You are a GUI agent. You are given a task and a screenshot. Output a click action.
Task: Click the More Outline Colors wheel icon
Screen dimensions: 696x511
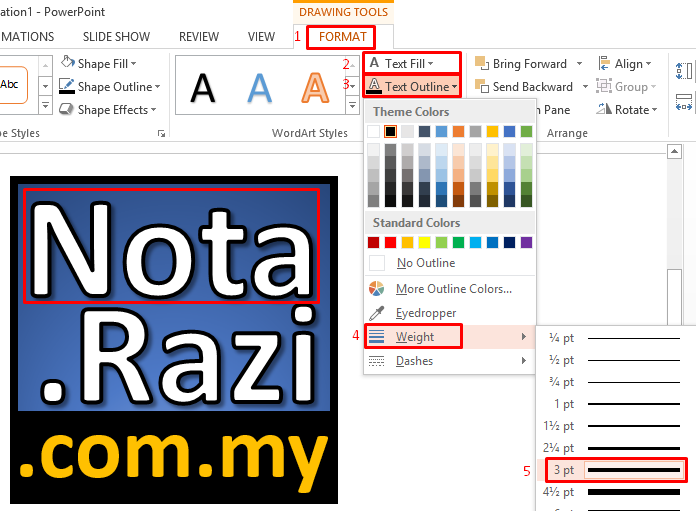(376, 289)
